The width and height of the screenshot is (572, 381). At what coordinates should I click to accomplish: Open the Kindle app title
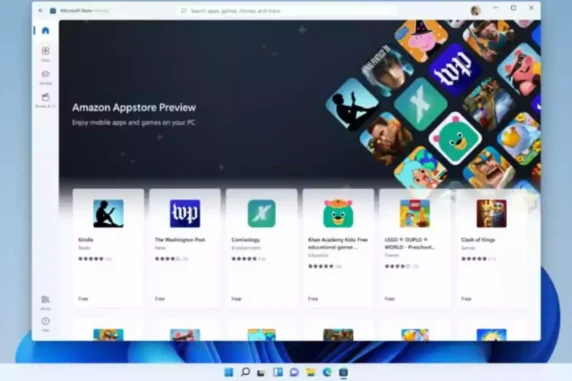(x=86, y=240)
